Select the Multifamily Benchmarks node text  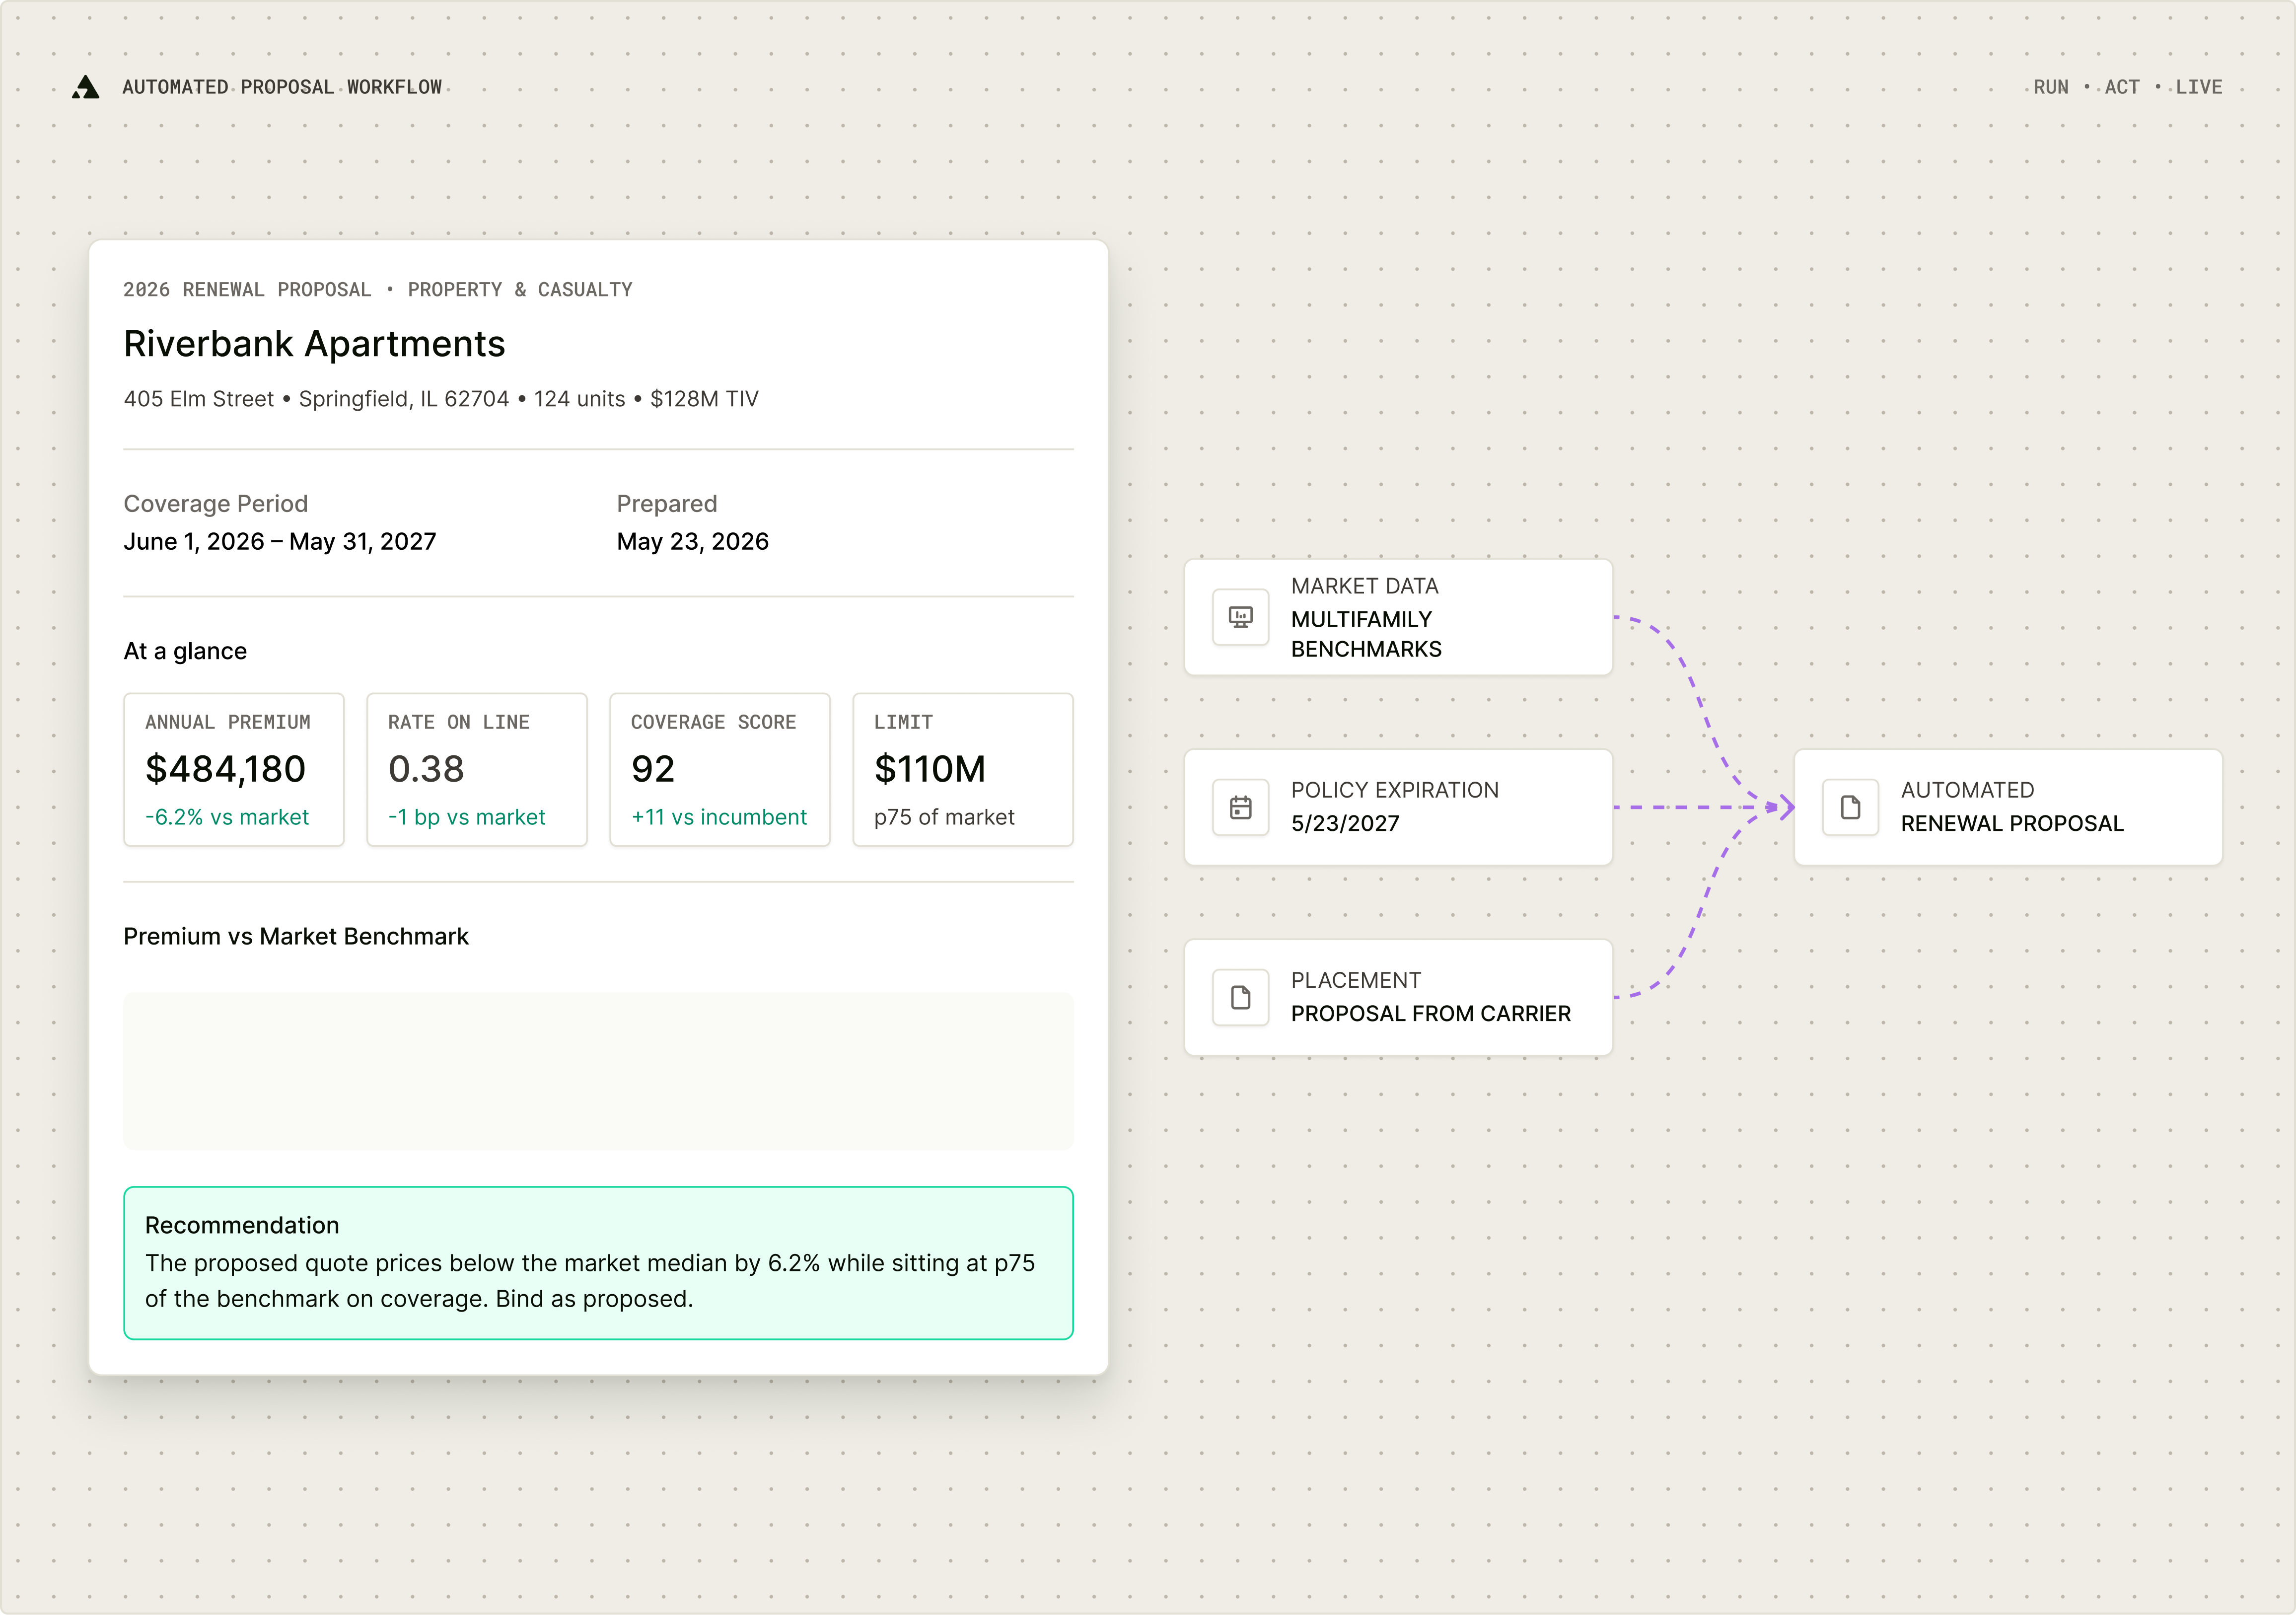click(x=1366, y=634)
